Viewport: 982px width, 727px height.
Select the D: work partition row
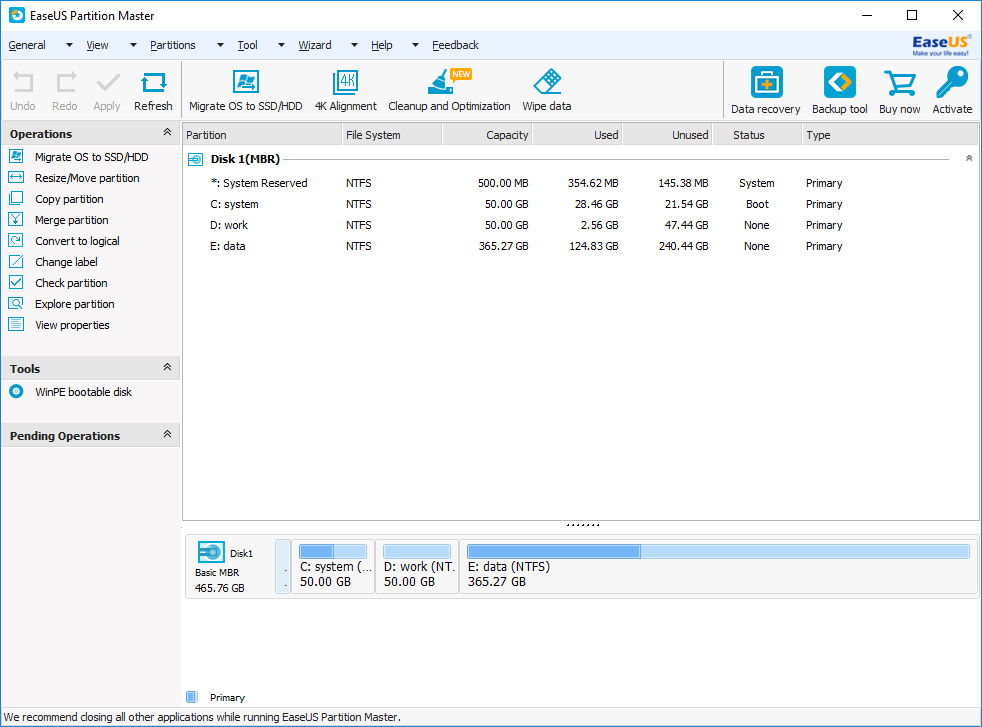point(581,225)
